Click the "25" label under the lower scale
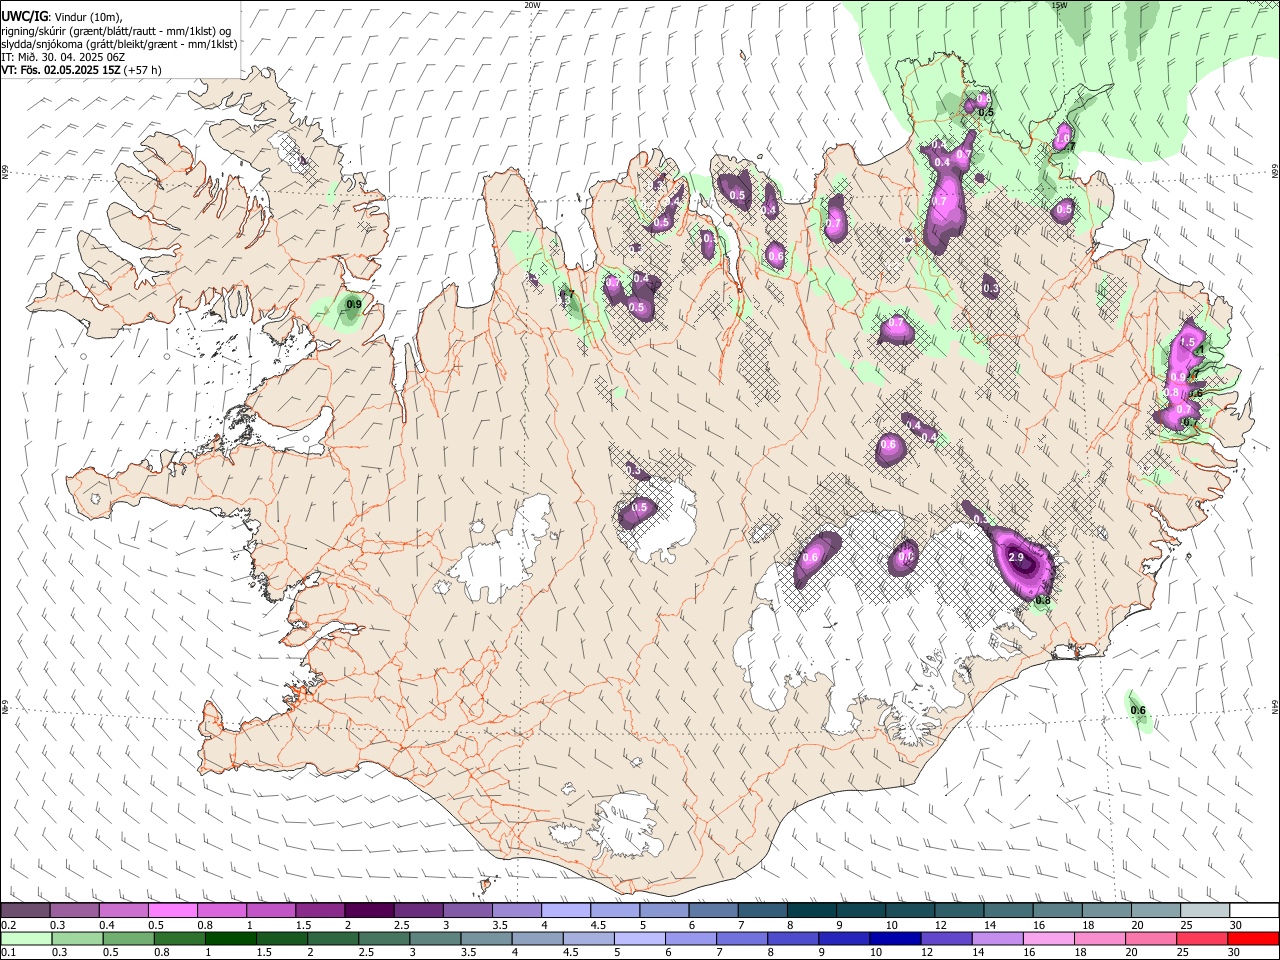Screen dimensions: 1280x960 tap(1184, 952)
